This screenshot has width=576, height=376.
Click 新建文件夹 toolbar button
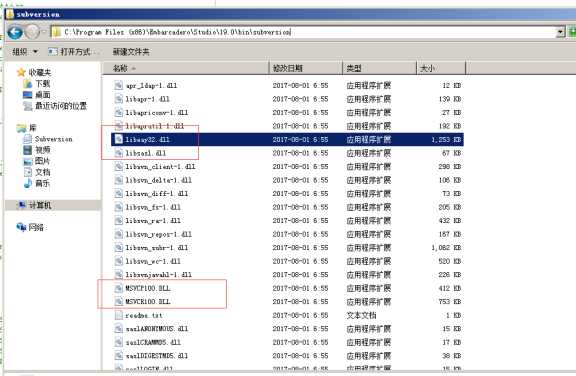[x=131, y=52]
